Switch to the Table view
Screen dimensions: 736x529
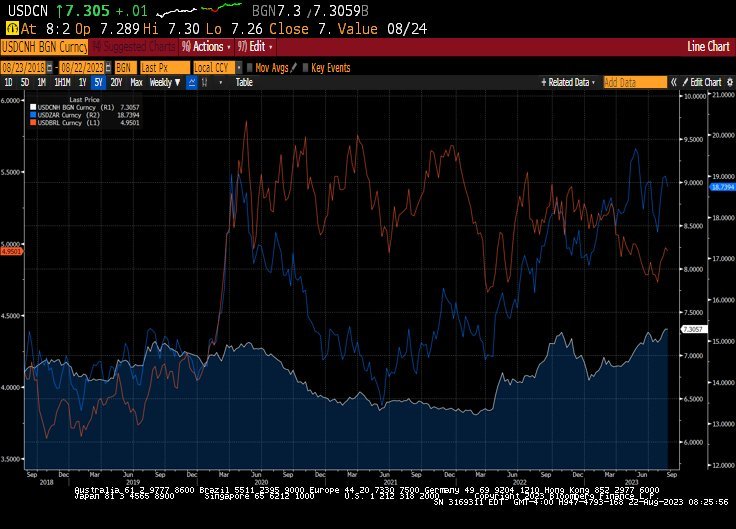point(244,83)
